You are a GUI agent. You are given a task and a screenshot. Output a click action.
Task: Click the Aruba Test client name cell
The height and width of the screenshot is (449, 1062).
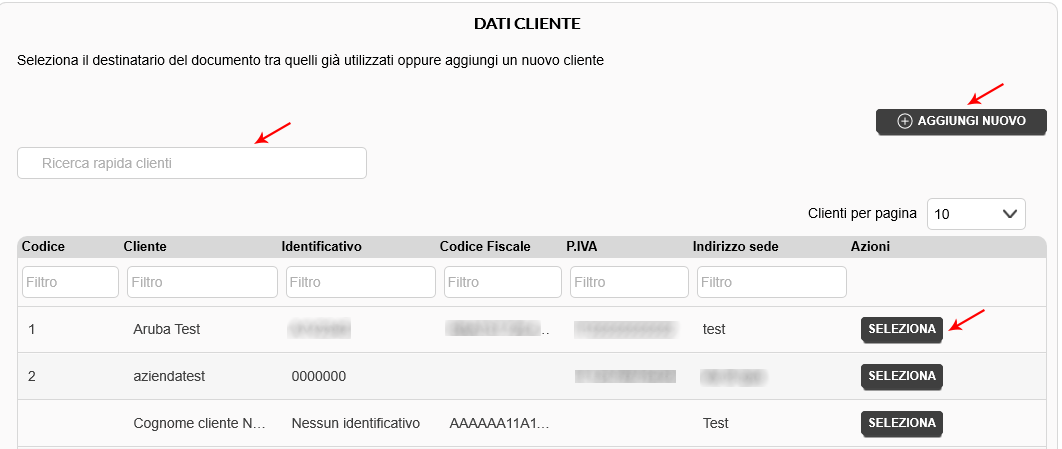[x=167, y=329]
